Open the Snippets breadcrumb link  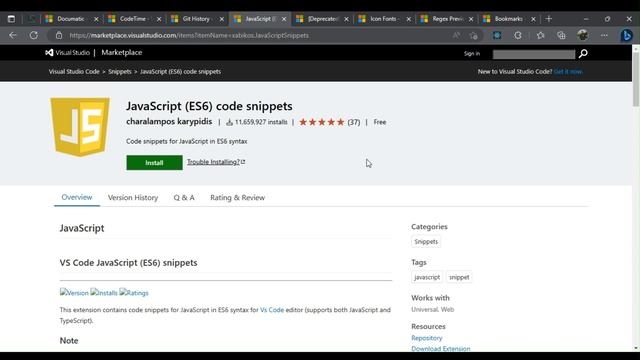point(120,71)
